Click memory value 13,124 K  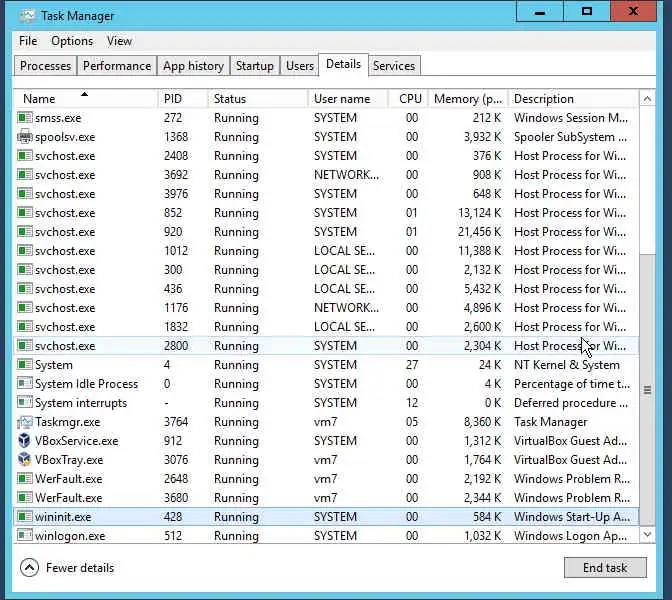479,213
